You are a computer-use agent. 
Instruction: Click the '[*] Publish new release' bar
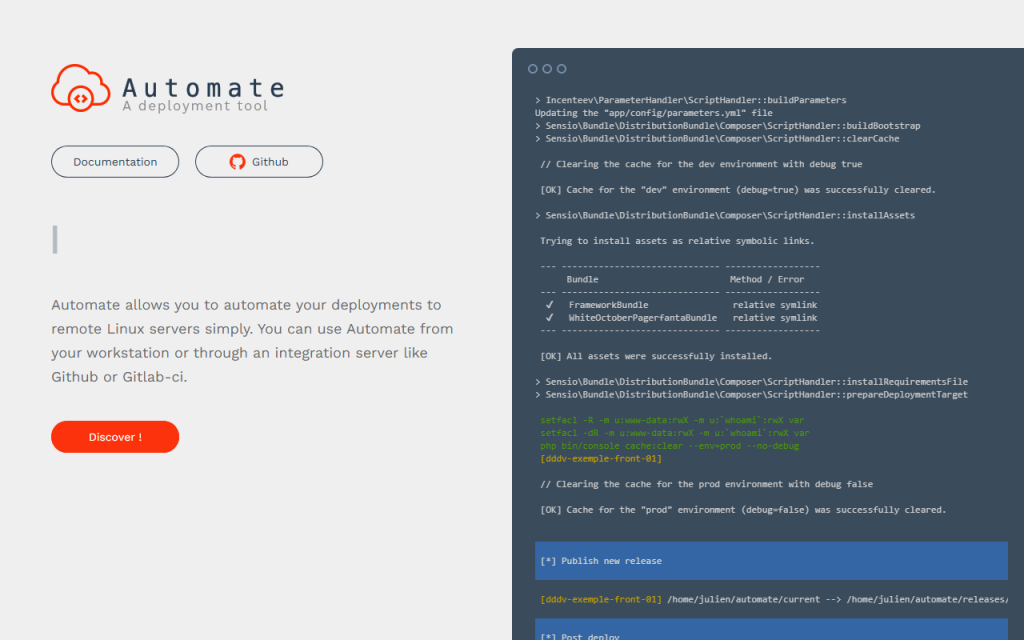[x=771, y=561]
